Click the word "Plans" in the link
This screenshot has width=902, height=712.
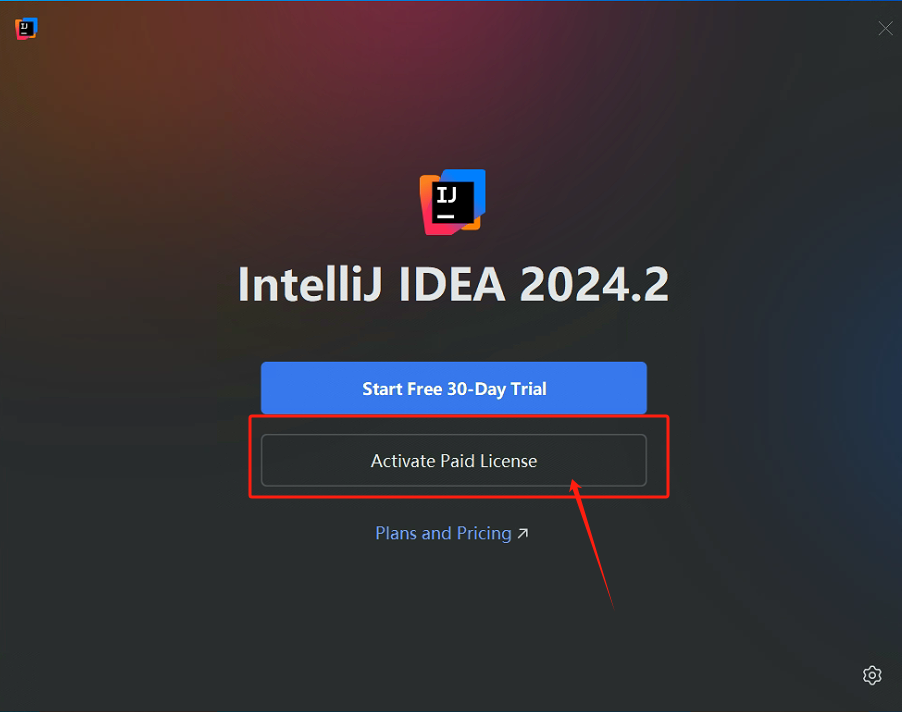pos(395,534)
